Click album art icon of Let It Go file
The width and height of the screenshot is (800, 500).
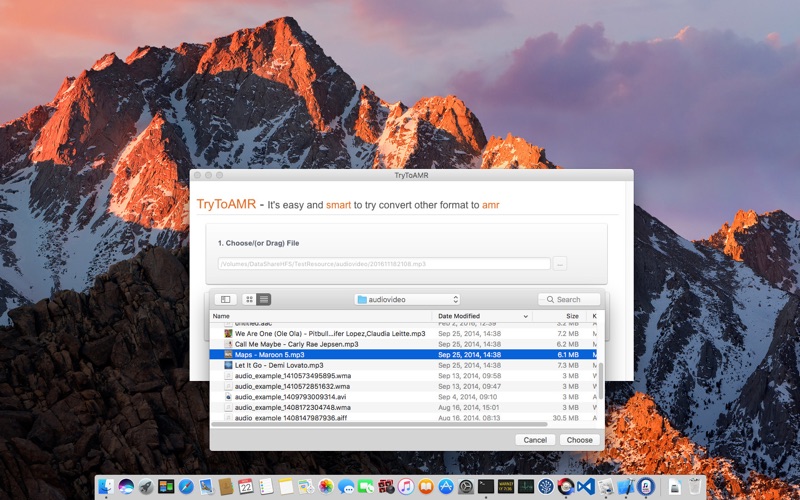click(x=229, y=365)
